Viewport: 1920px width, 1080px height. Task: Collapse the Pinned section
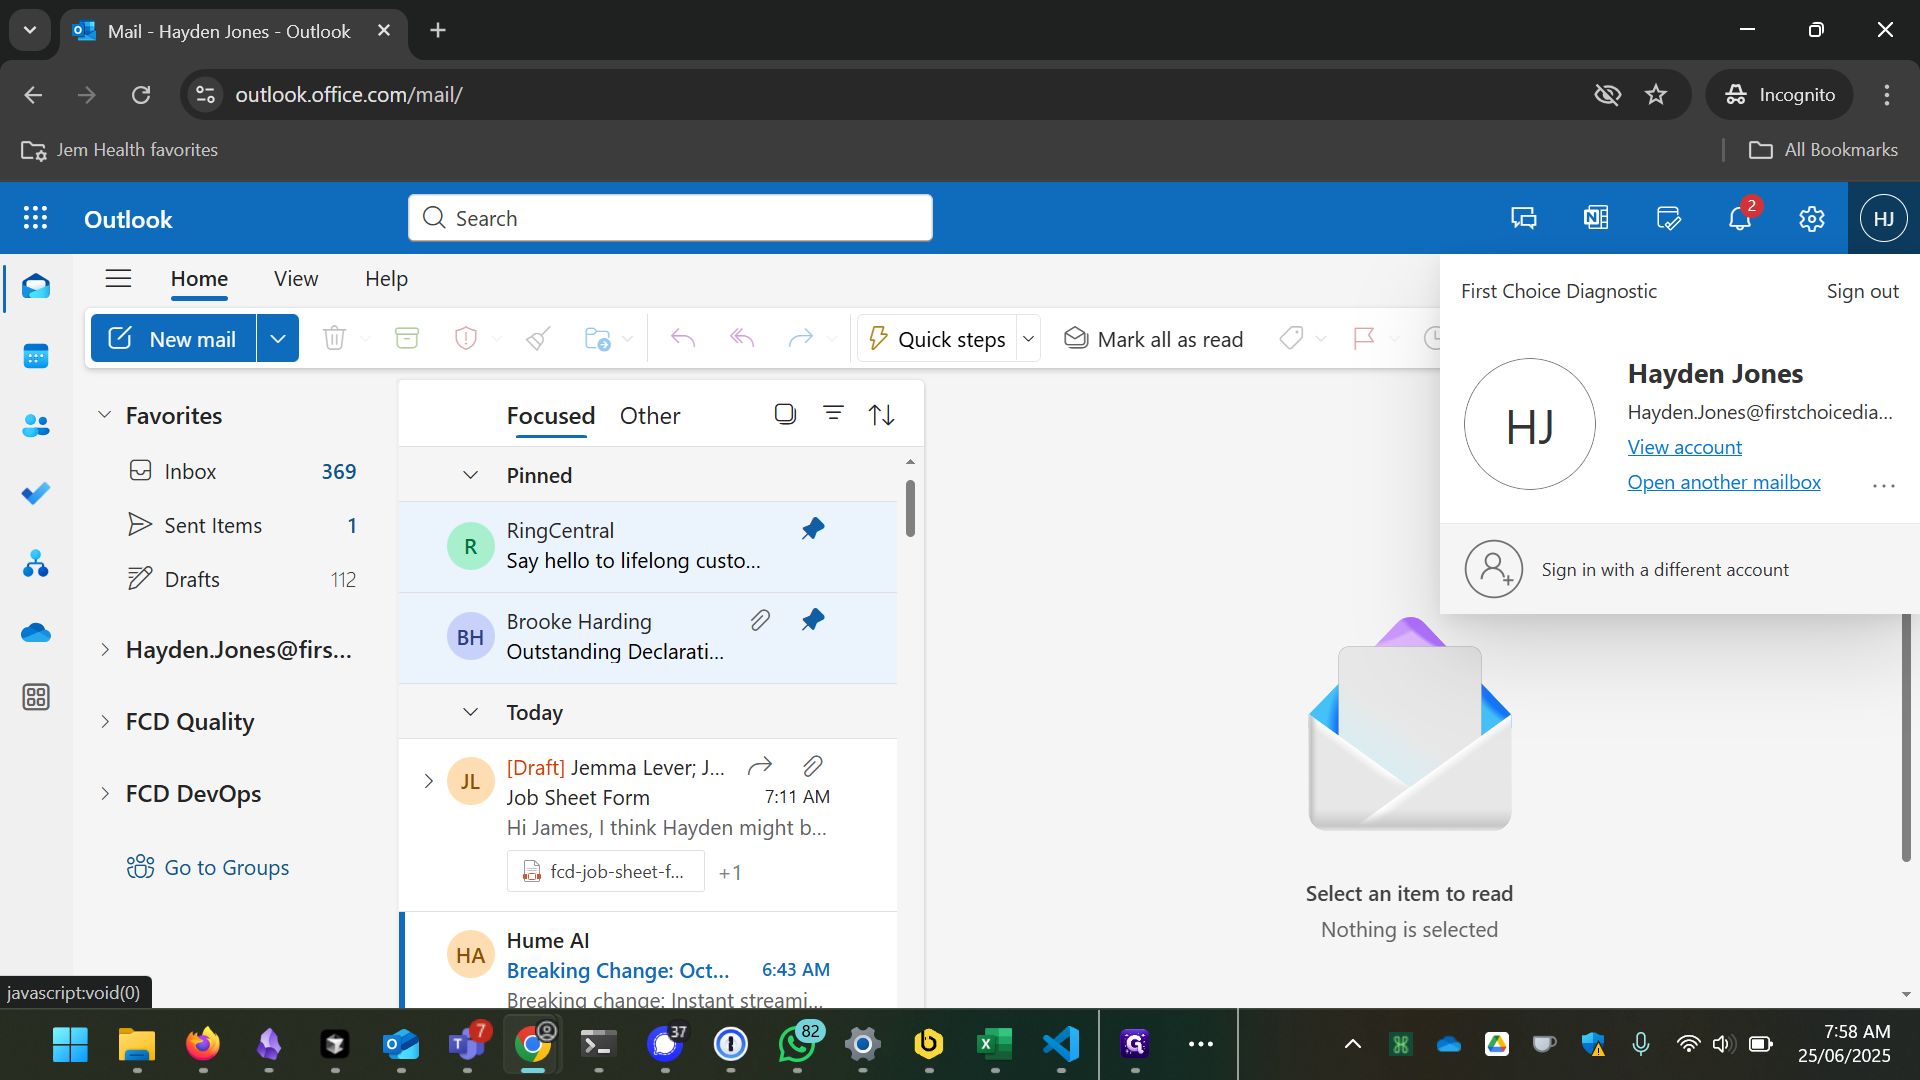[470, 475]
